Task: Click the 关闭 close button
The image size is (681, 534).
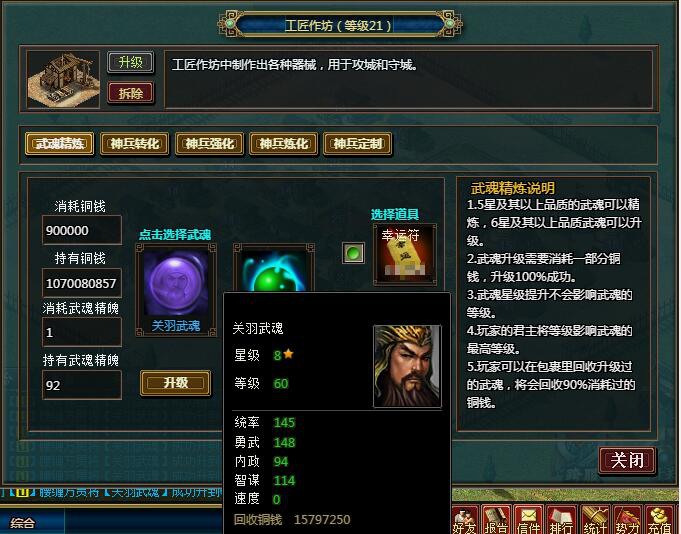Action: [x=627, y=460]
